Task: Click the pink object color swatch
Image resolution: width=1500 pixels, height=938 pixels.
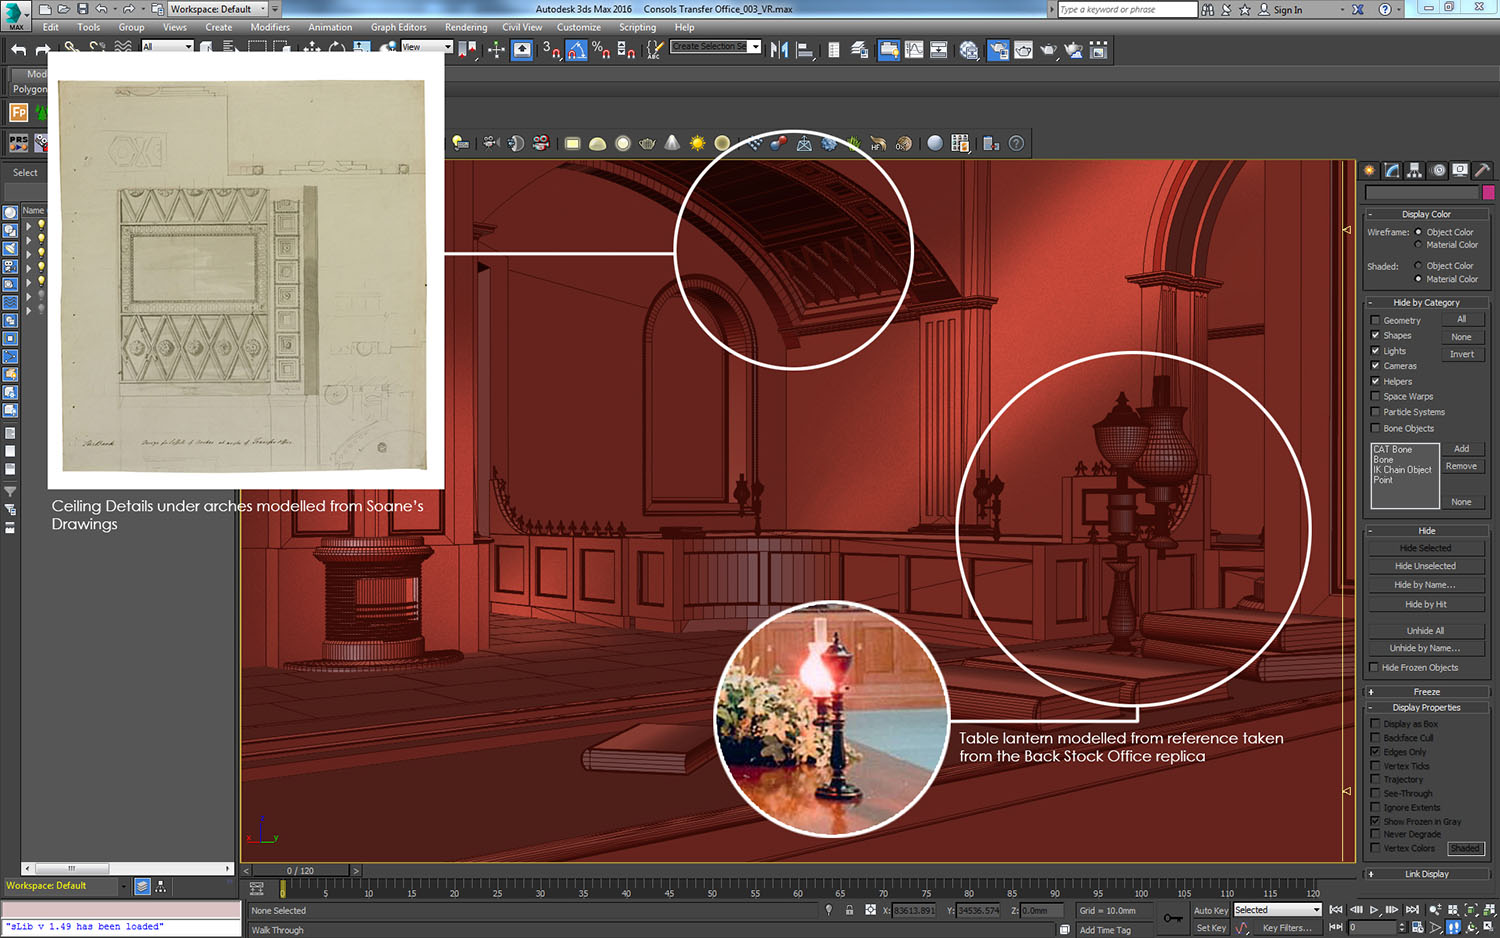Action: (x=1488, y=192)
